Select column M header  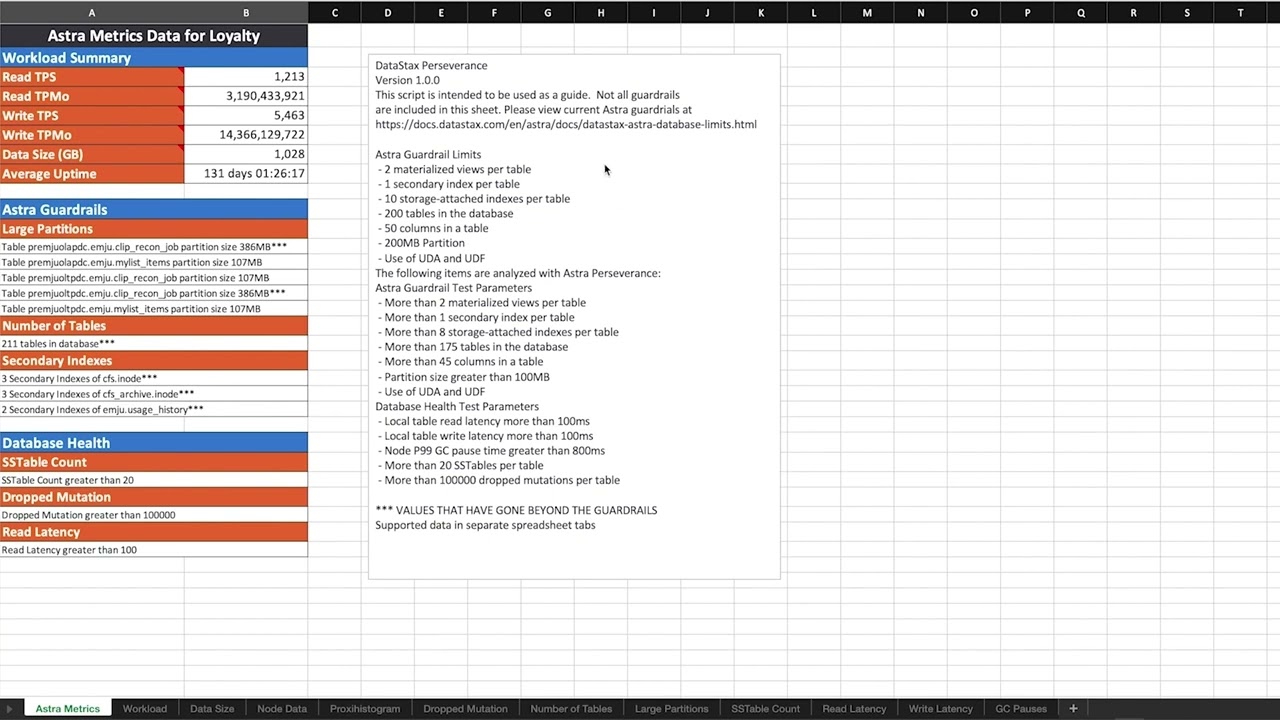coord(867,12)
